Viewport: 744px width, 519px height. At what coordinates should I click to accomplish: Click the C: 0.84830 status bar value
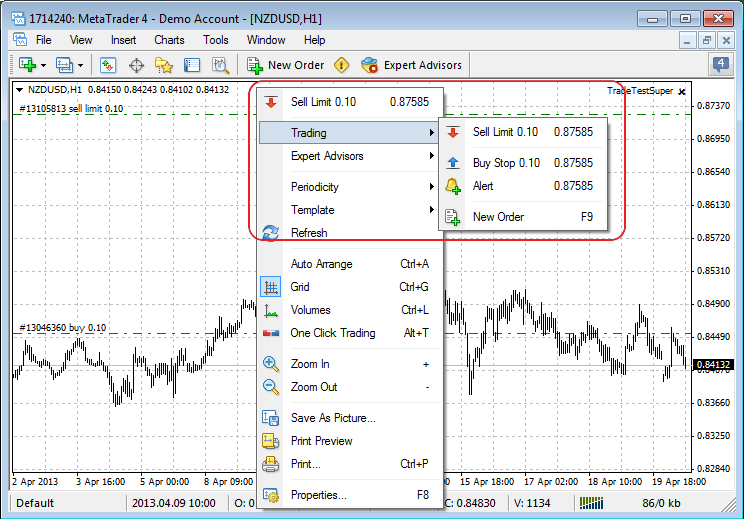point(470,503)
